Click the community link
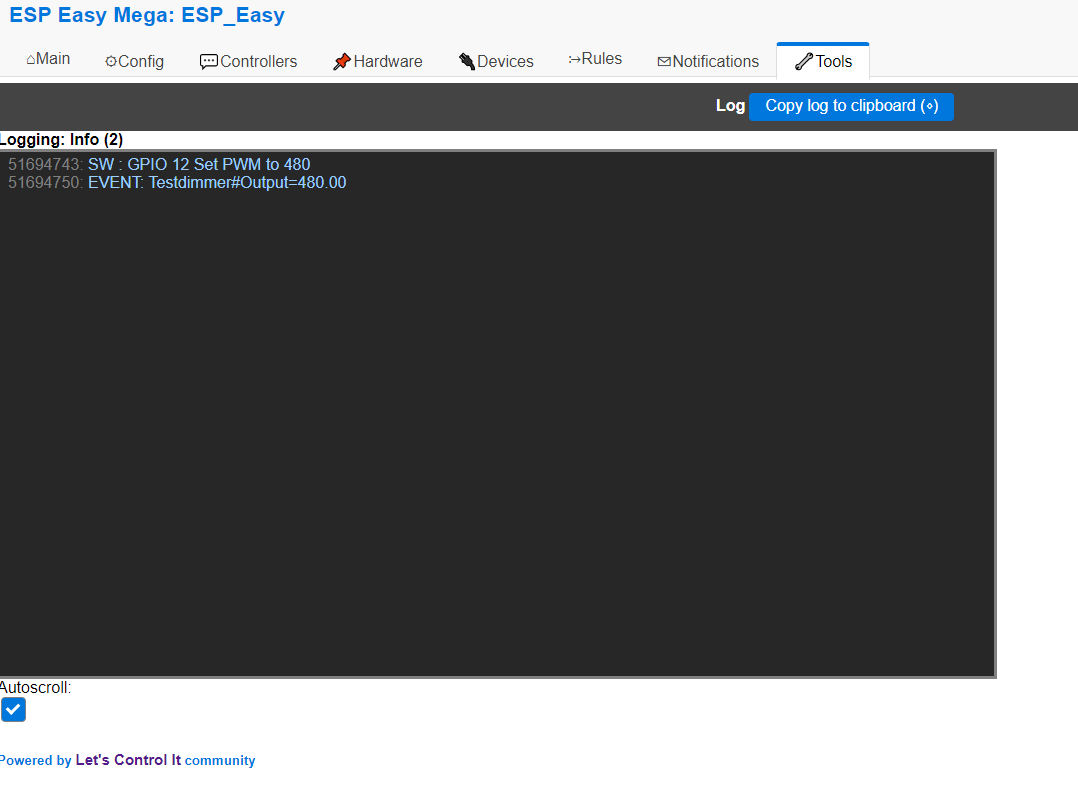Screen dimensions: 1078x802 coord(220,760)
